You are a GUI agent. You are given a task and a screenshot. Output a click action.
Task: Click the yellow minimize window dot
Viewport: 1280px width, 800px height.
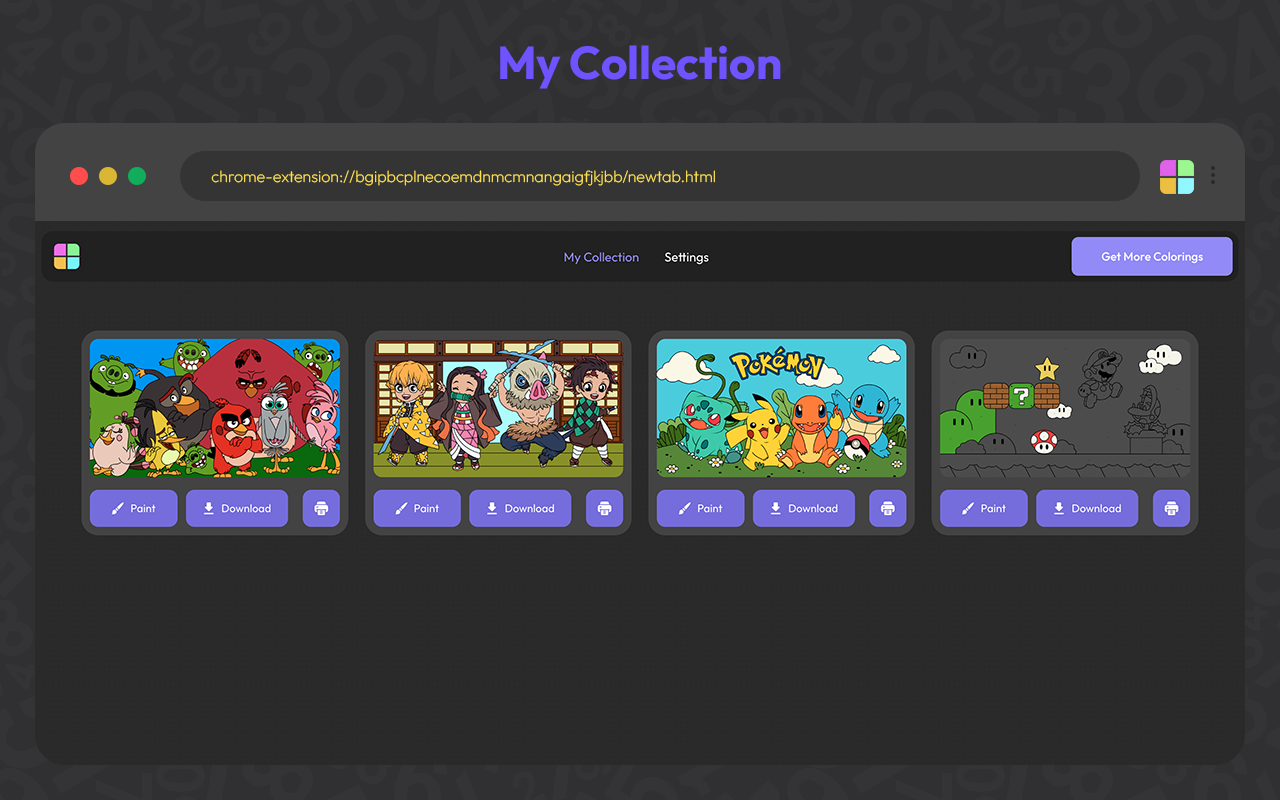point(108,176)
